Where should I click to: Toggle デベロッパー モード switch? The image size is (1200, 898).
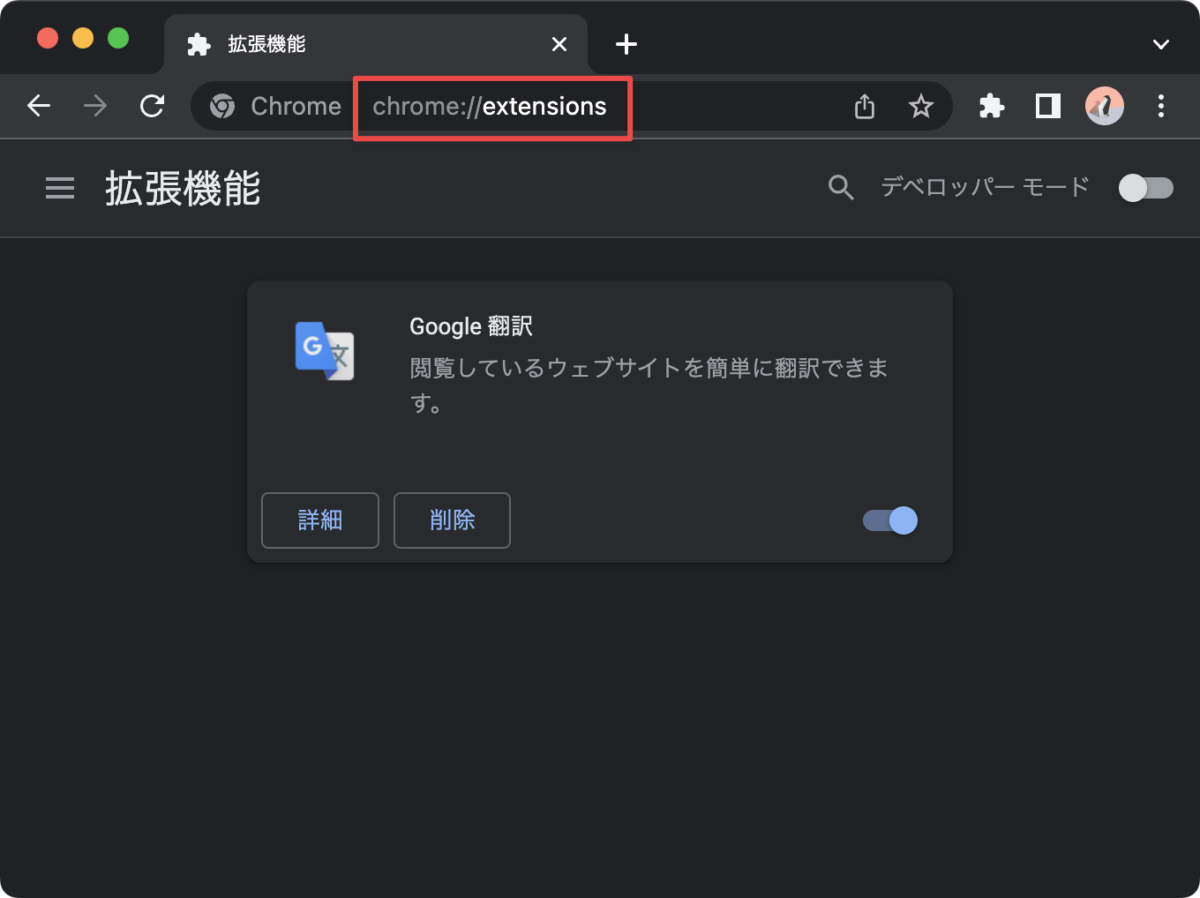(x=1146, y=187)
